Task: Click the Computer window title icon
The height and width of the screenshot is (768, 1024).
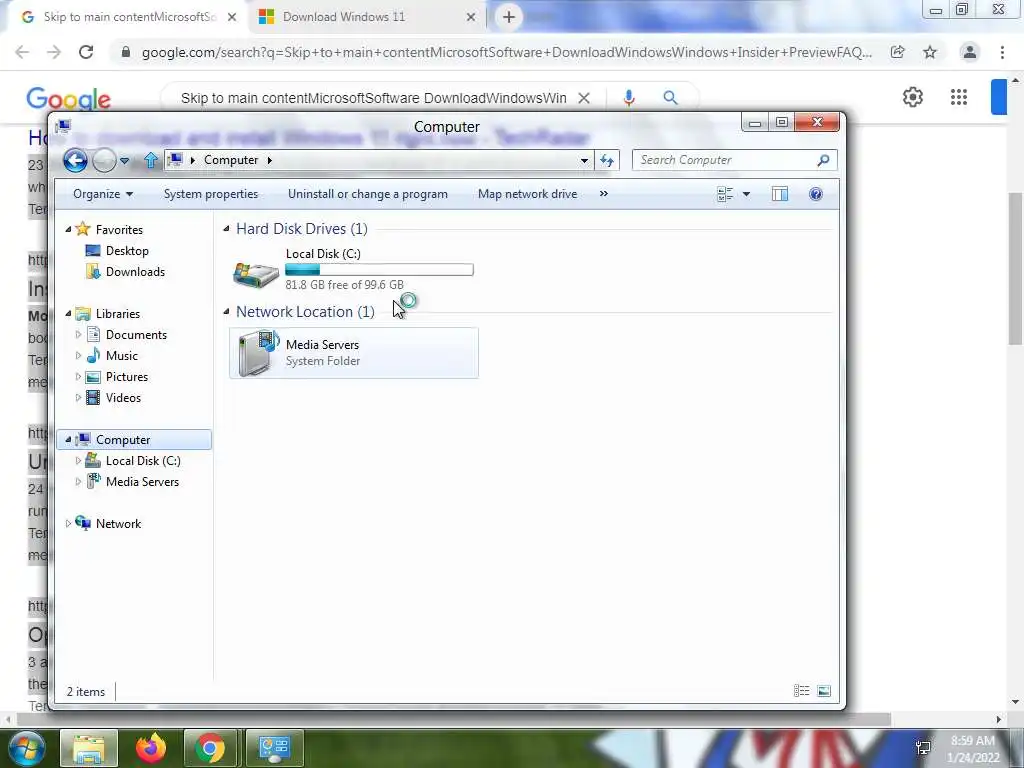Action: click(x=63, y=126)
